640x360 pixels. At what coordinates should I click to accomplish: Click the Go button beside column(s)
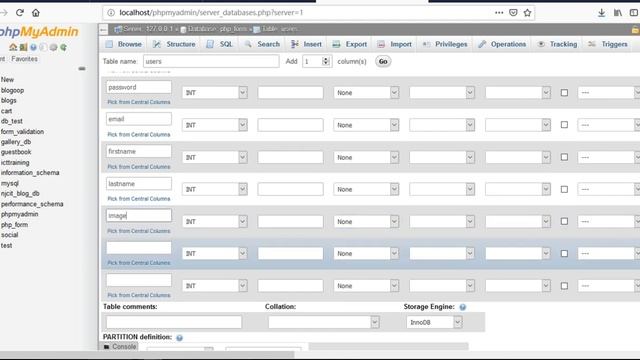point(383,62)
